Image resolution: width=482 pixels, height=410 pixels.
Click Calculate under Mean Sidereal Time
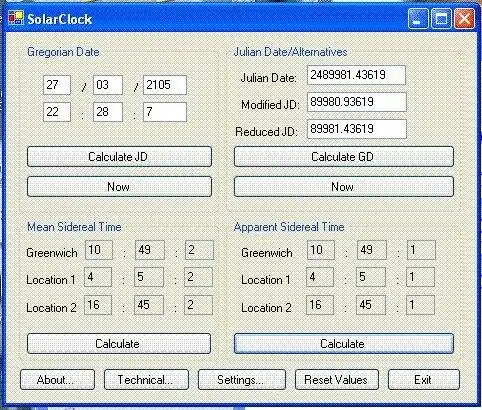119,344
